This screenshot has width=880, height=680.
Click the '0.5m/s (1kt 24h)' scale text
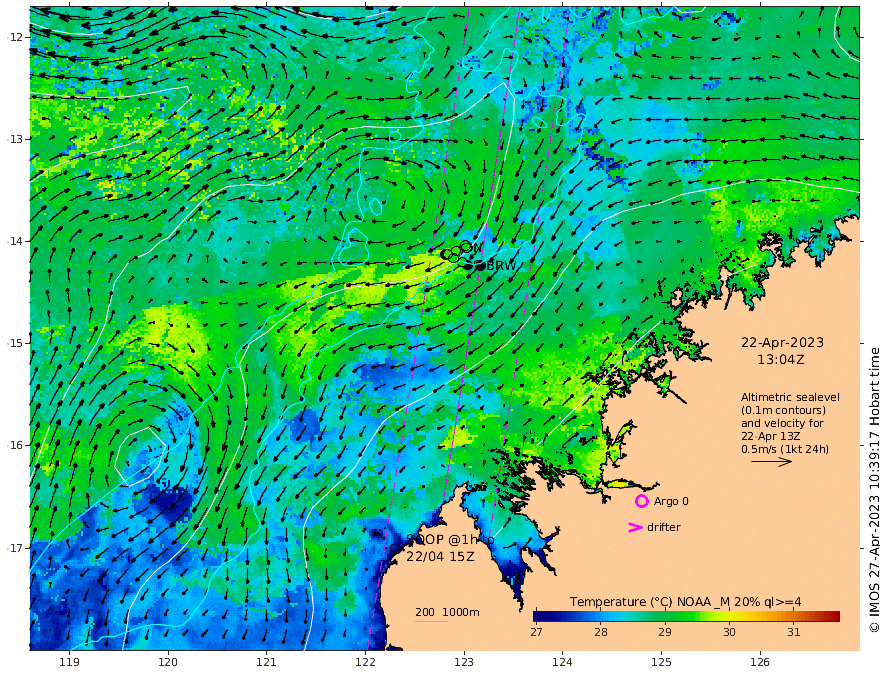[785, 449]
